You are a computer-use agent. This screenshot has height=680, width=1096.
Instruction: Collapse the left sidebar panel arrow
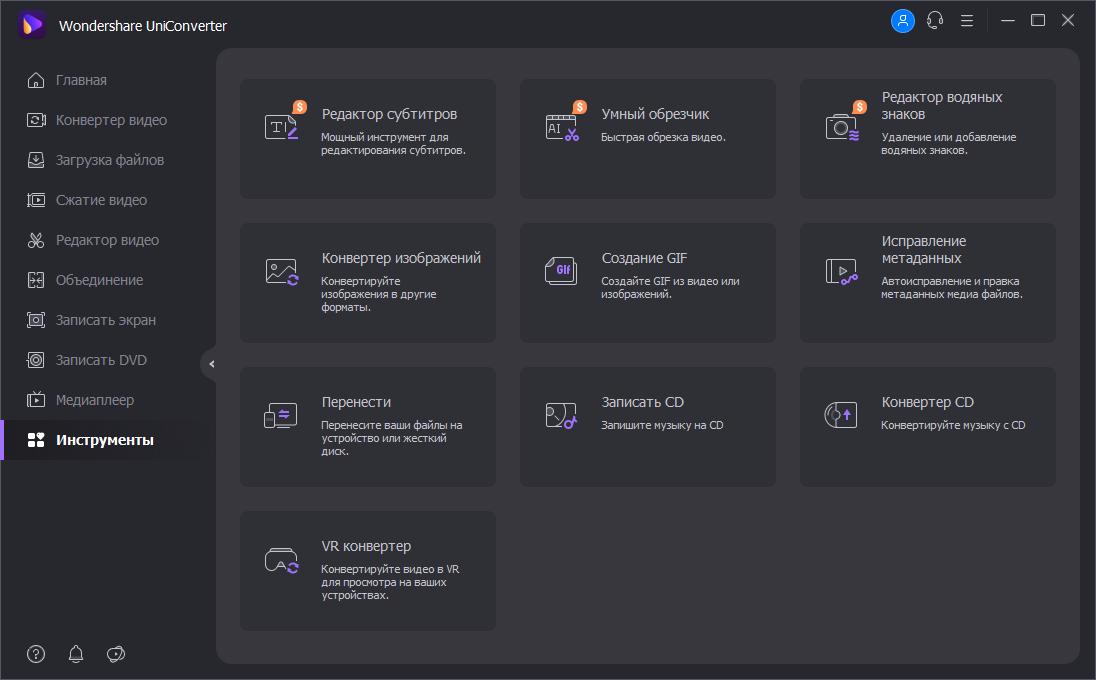click(x=210, y=364)
